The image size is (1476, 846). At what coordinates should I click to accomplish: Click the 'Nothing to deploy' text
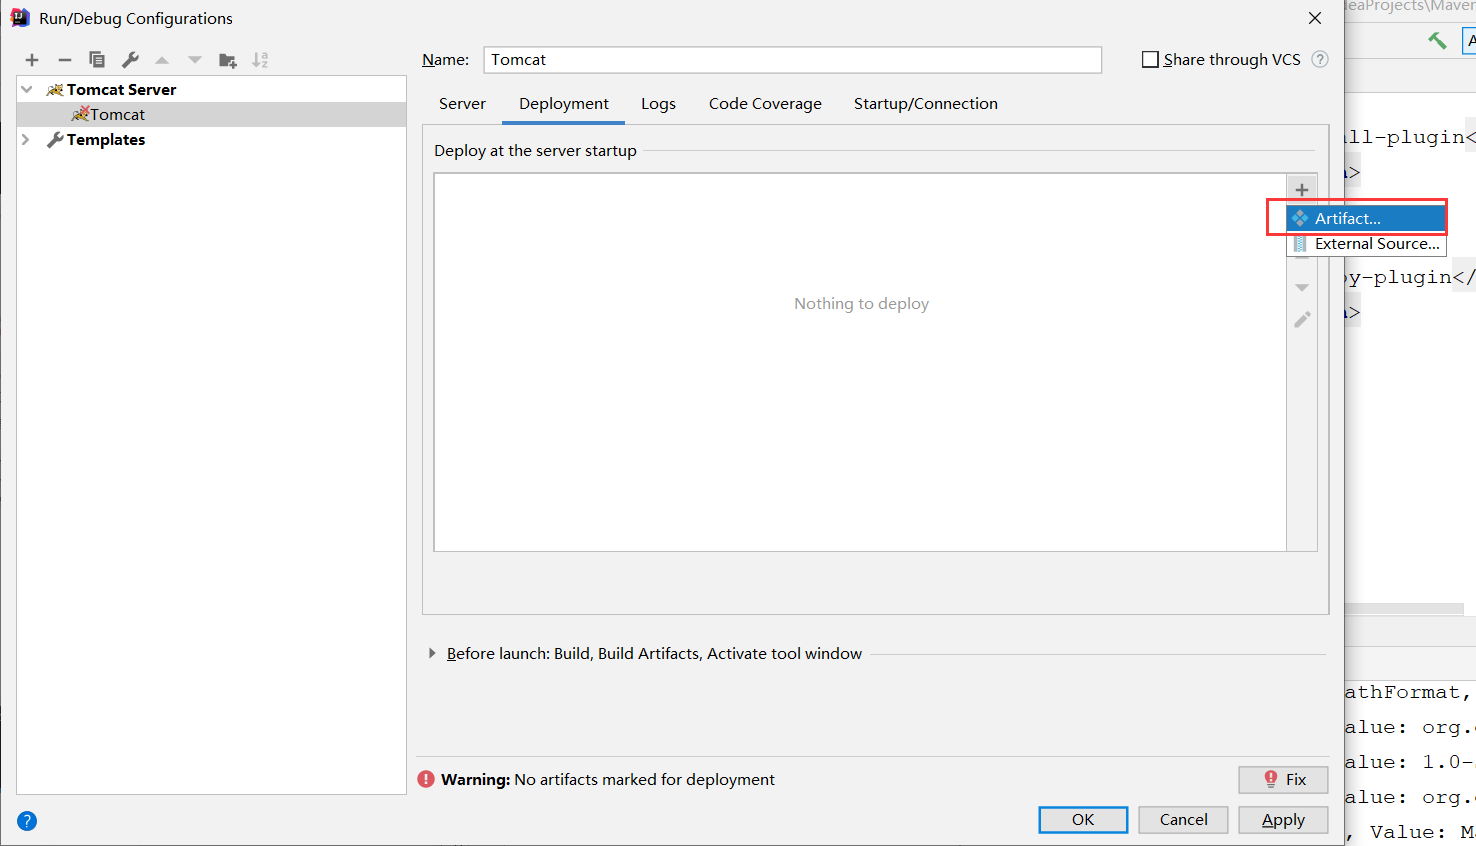point(861,304)
